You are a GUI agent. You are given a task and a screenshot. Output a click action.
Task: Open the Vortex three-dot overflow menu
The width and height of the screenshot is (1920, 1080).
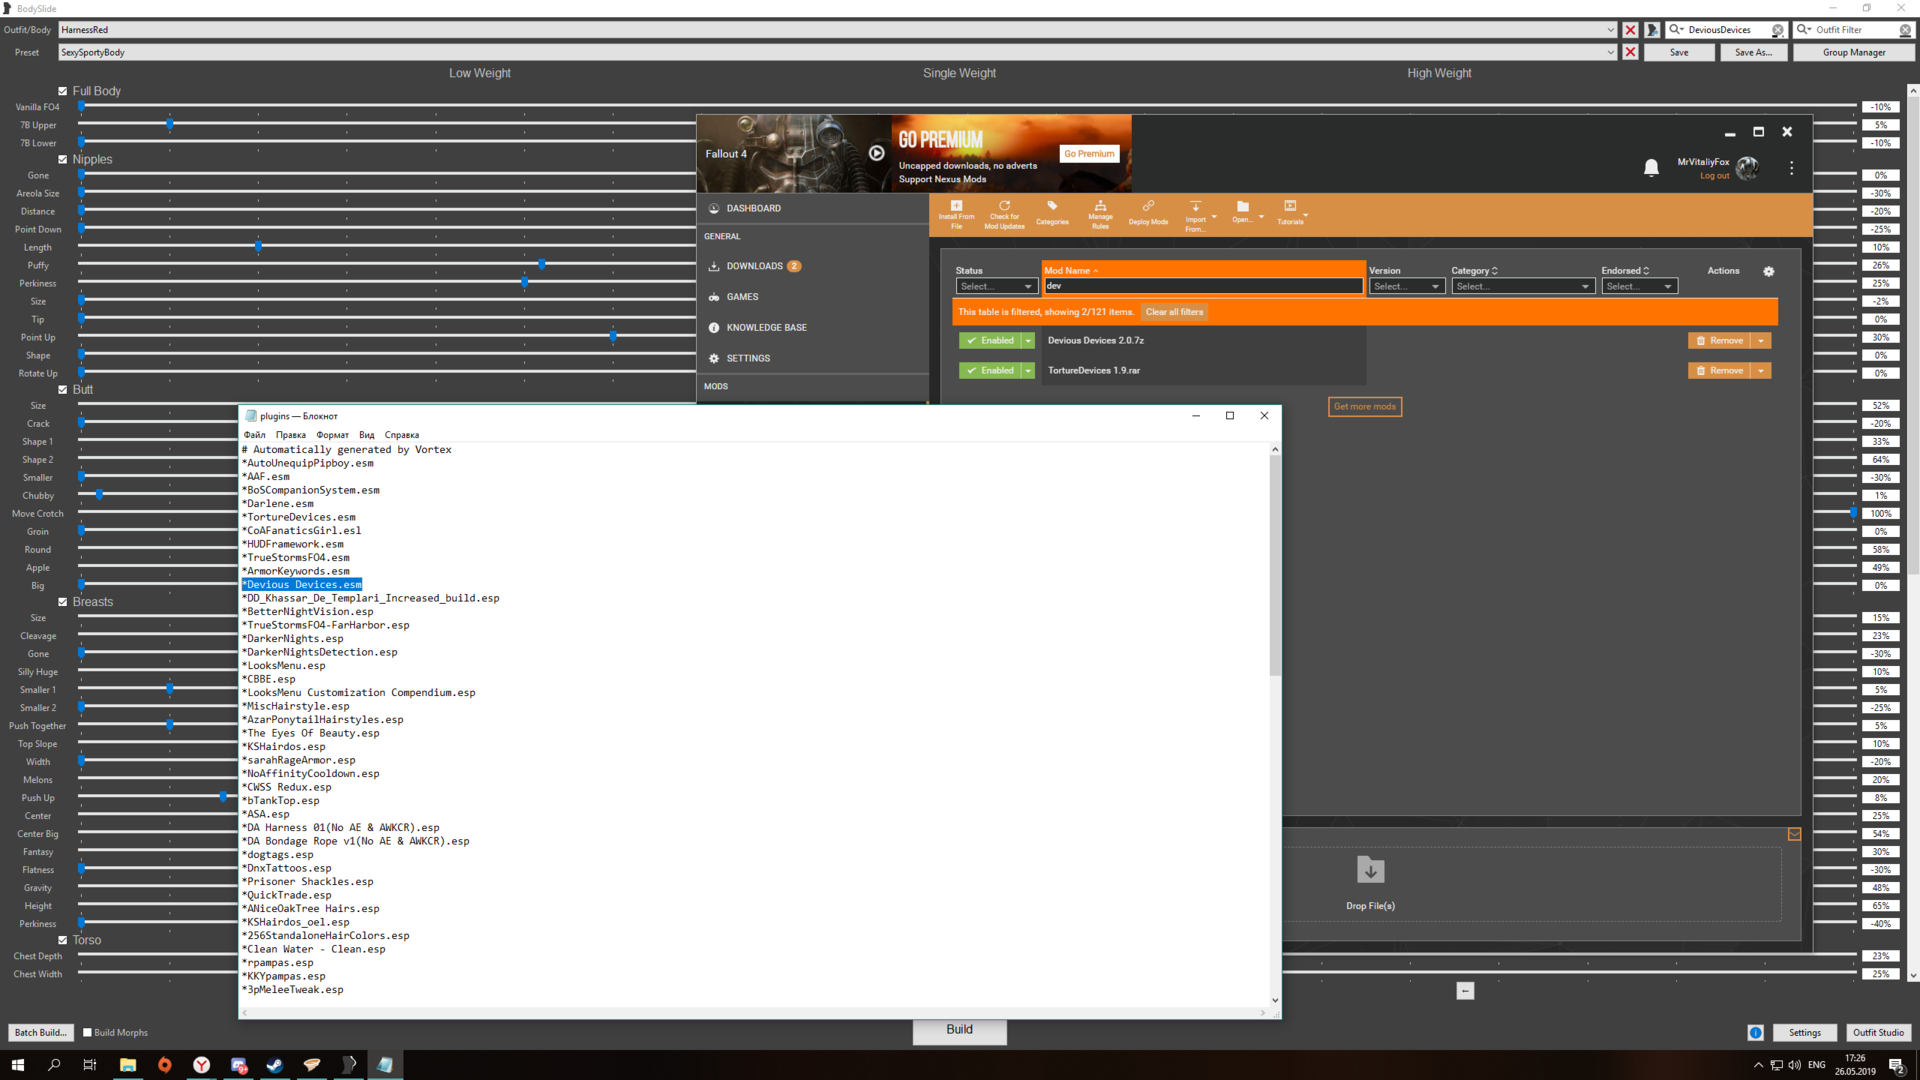(x=1791, y=168)
